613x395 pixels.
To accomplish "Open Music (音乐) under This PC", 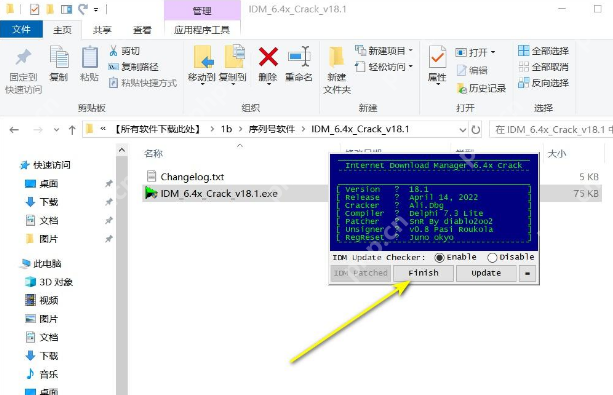I will pos(41,374).
